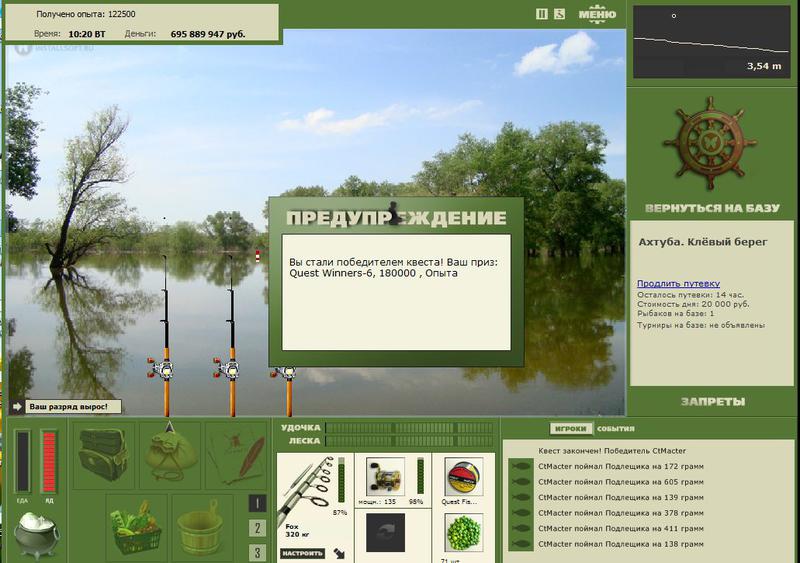Click the event Подлещика на 605 грамм

620,482
